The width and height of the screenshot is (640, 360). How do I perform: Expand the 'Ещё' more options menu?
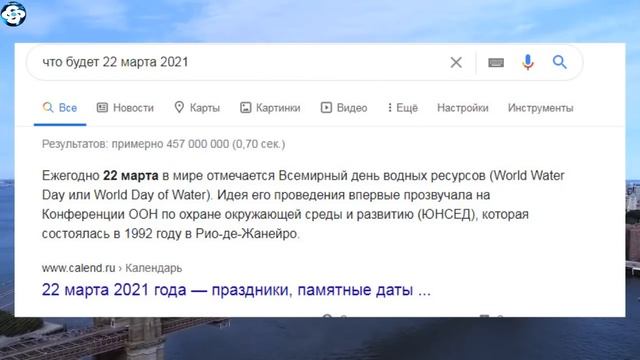click(x=402, y=108)
